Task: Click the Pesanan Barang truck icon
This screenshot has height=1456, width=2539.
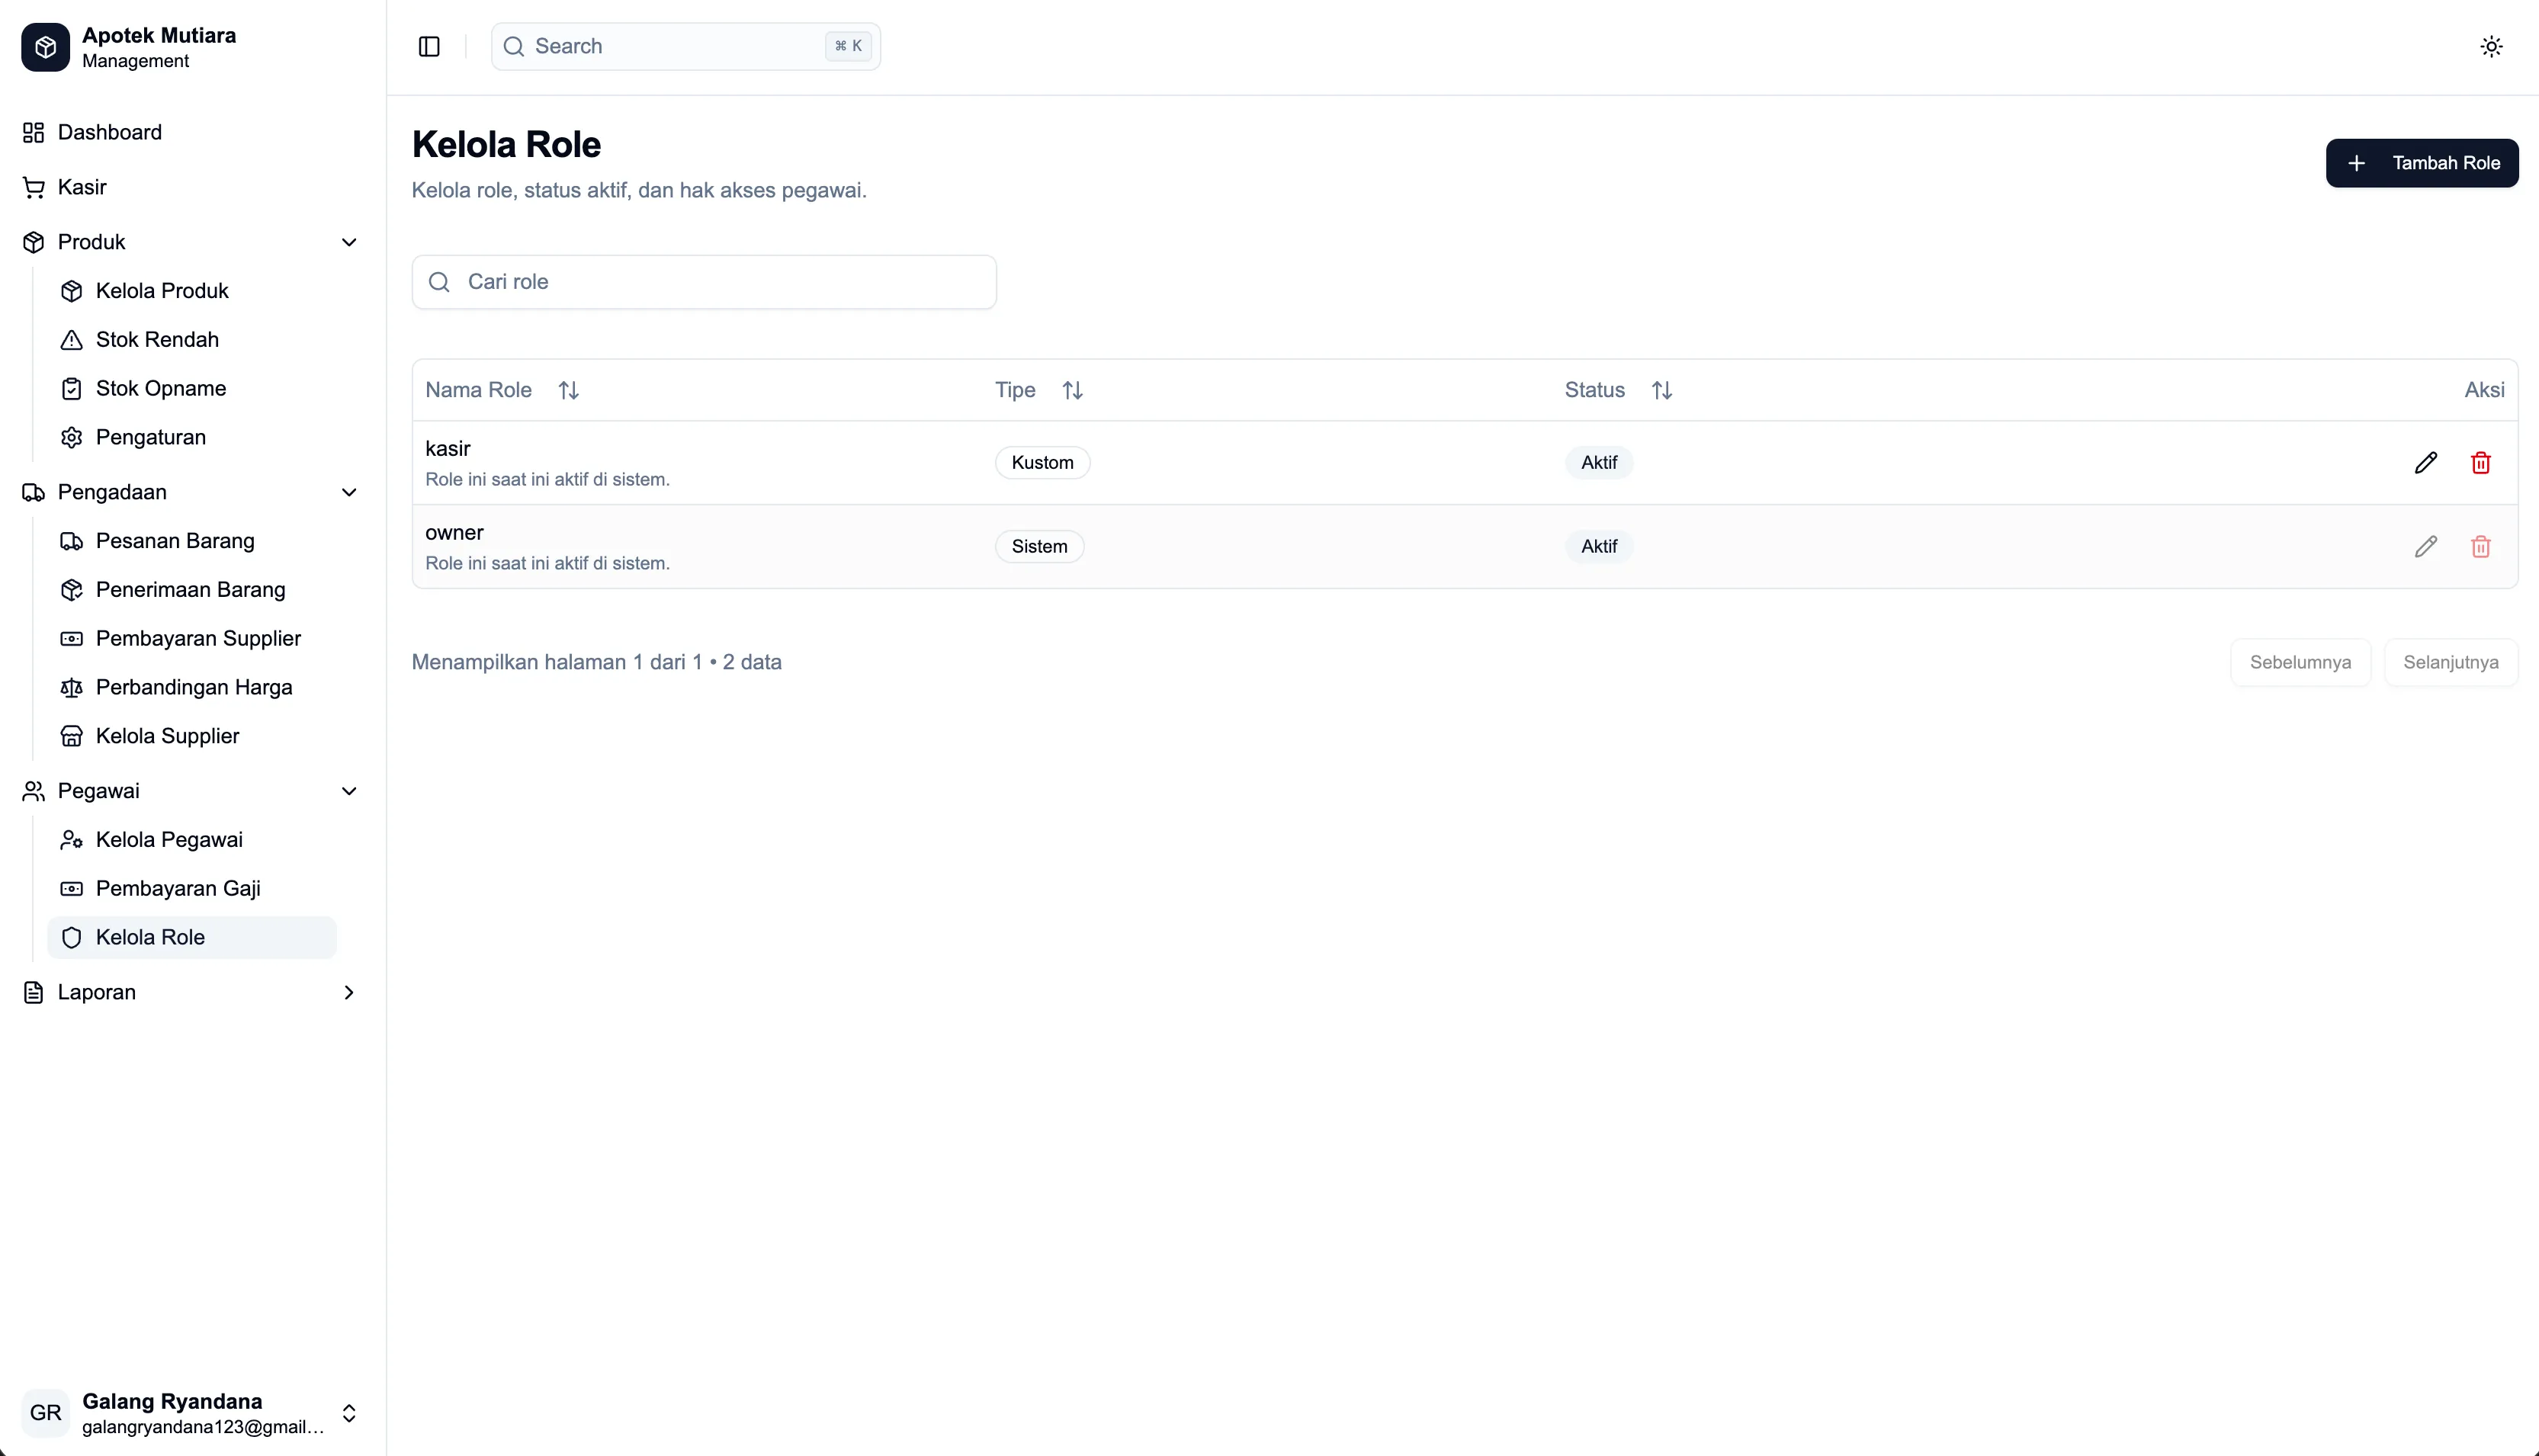Action: click(71, 541)
